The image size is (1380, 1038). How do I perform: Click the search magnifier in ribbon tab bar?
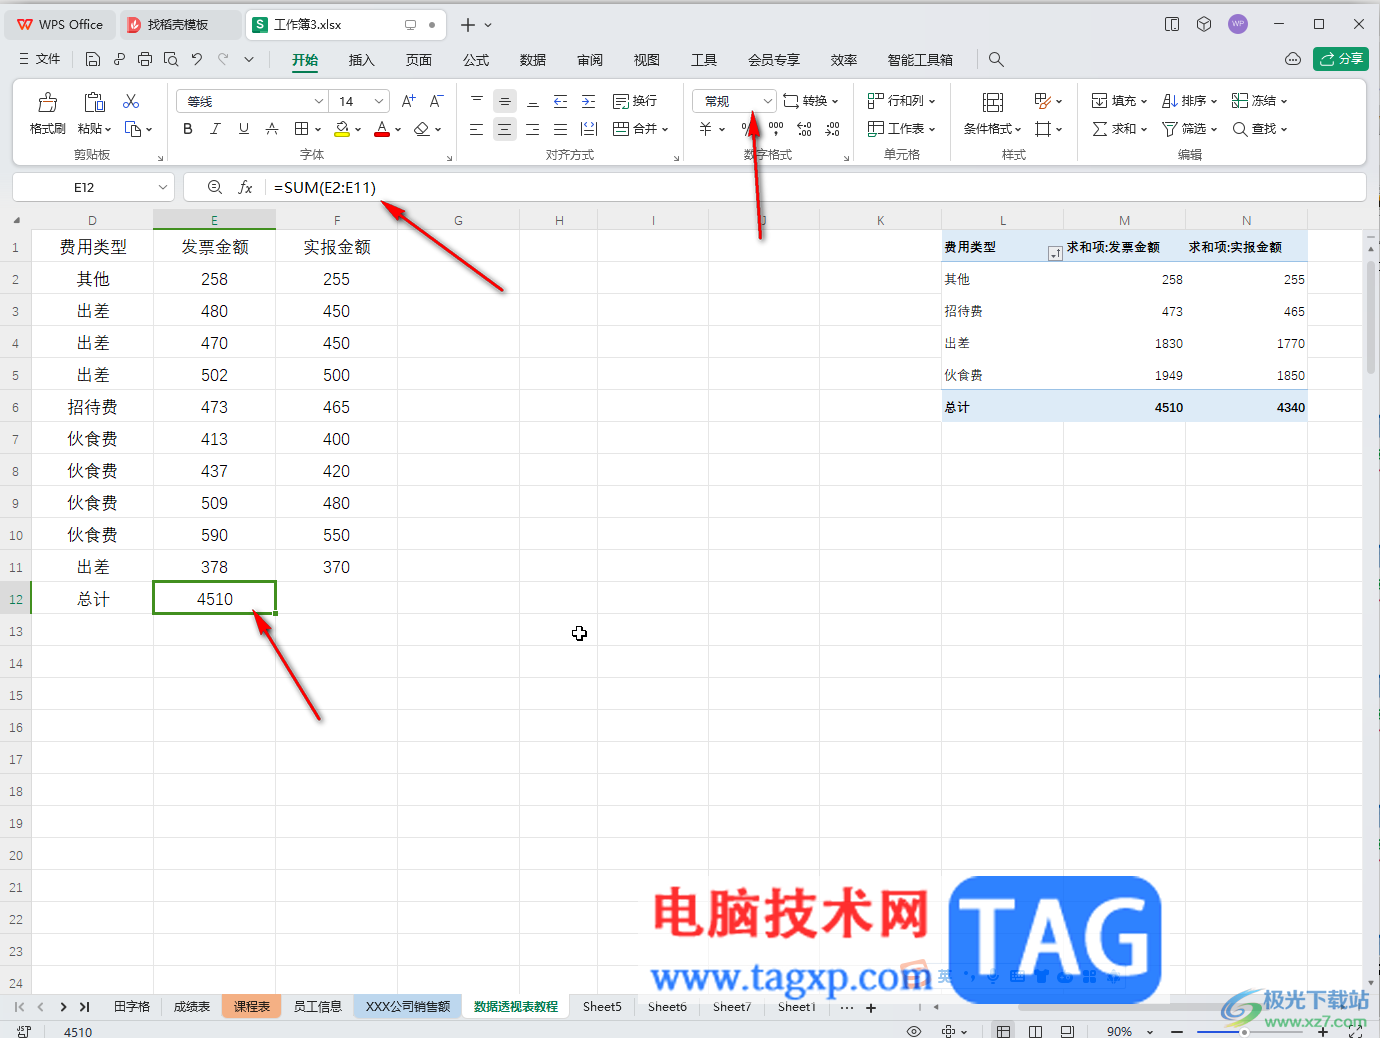[x=996, y=59]
